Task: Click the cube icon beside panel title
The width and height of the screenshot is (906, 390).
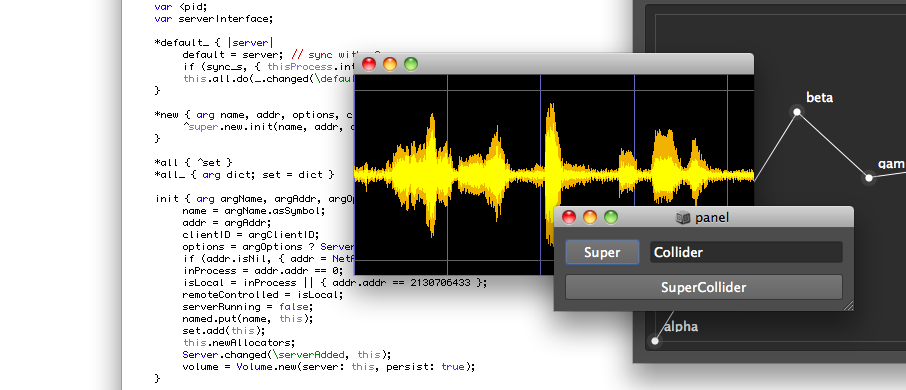Action: pos(683,217)
